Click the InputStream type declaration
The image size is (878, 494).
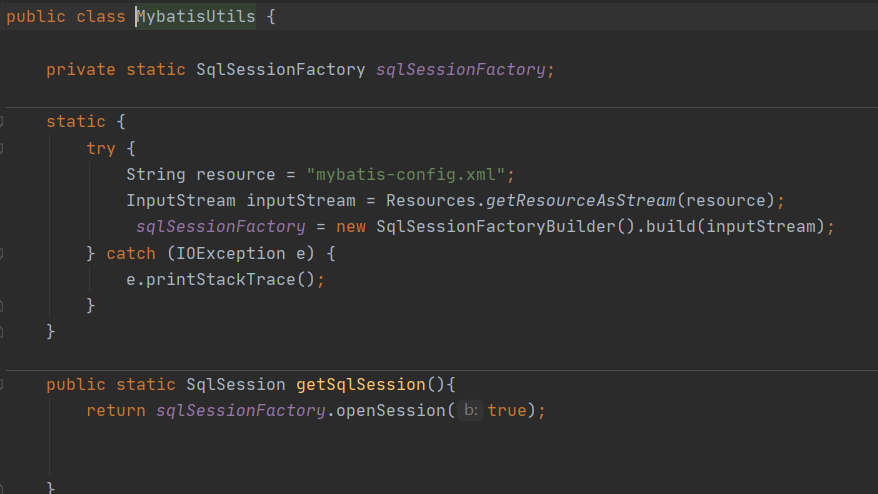pos(181,200)
